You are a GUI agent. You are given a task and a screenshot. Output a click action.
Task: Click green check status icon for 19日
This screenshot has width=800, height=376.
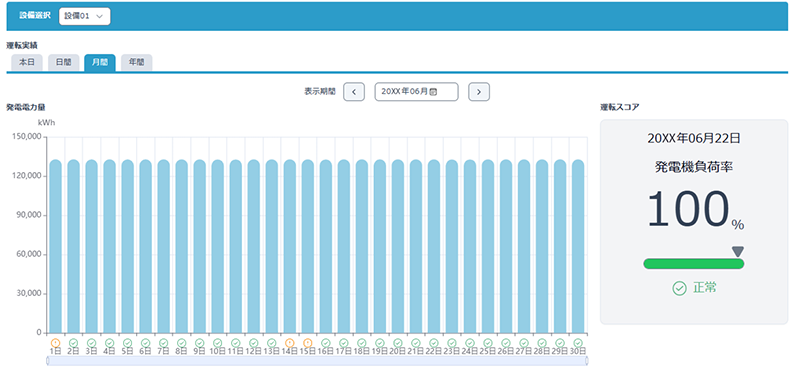(x=380, y=343)
